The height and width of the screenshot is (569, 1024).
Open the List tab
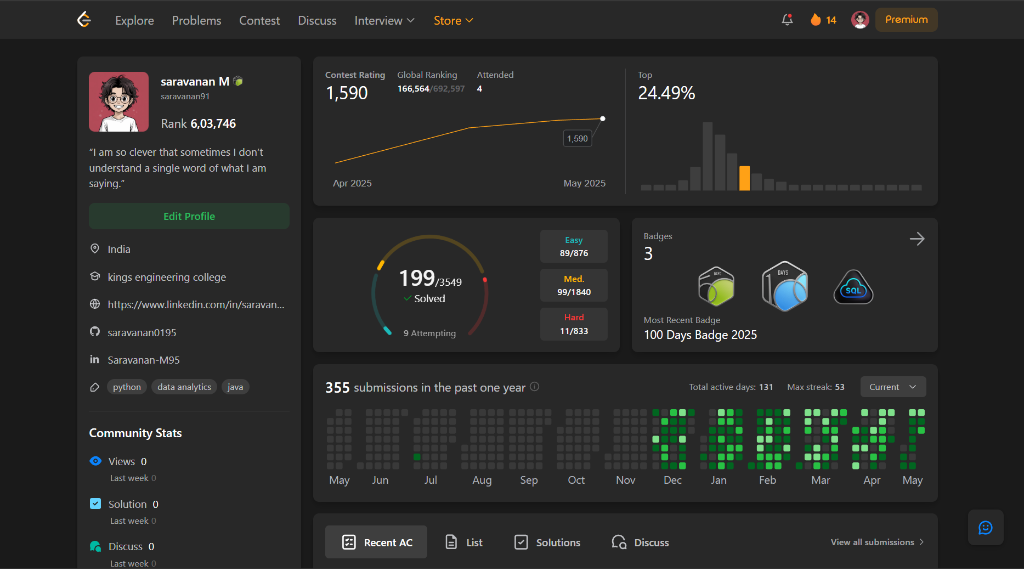pos(464,542)
